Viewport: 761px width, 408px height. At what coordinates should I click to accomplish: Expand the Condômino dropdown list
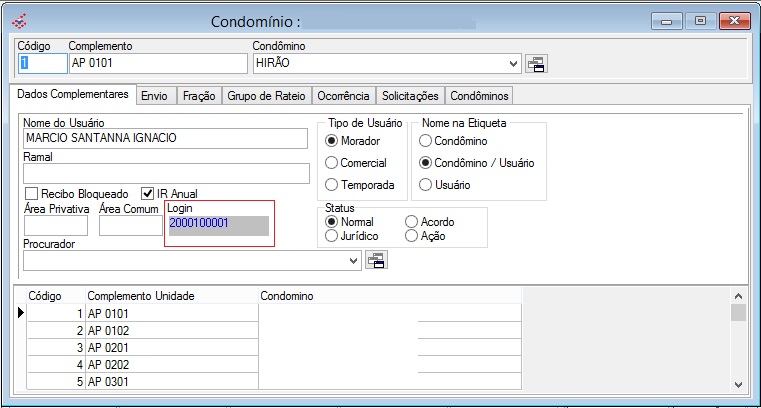click(x=514, y=64)
